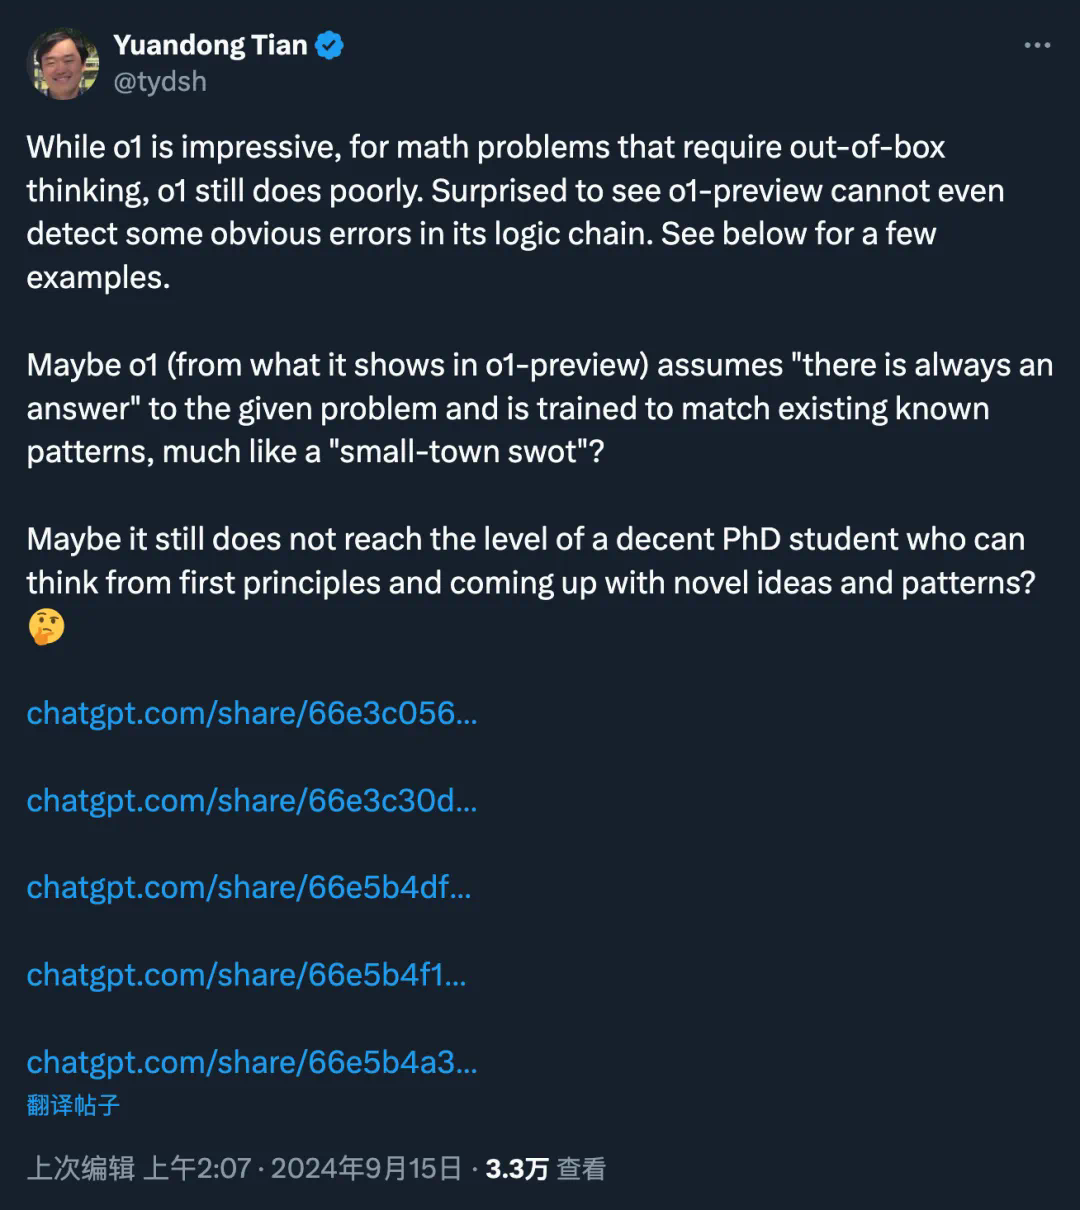Open the @tydsh handle link
The height and width of the screenshot is (1210, 1080).
[x=160, y=81]
